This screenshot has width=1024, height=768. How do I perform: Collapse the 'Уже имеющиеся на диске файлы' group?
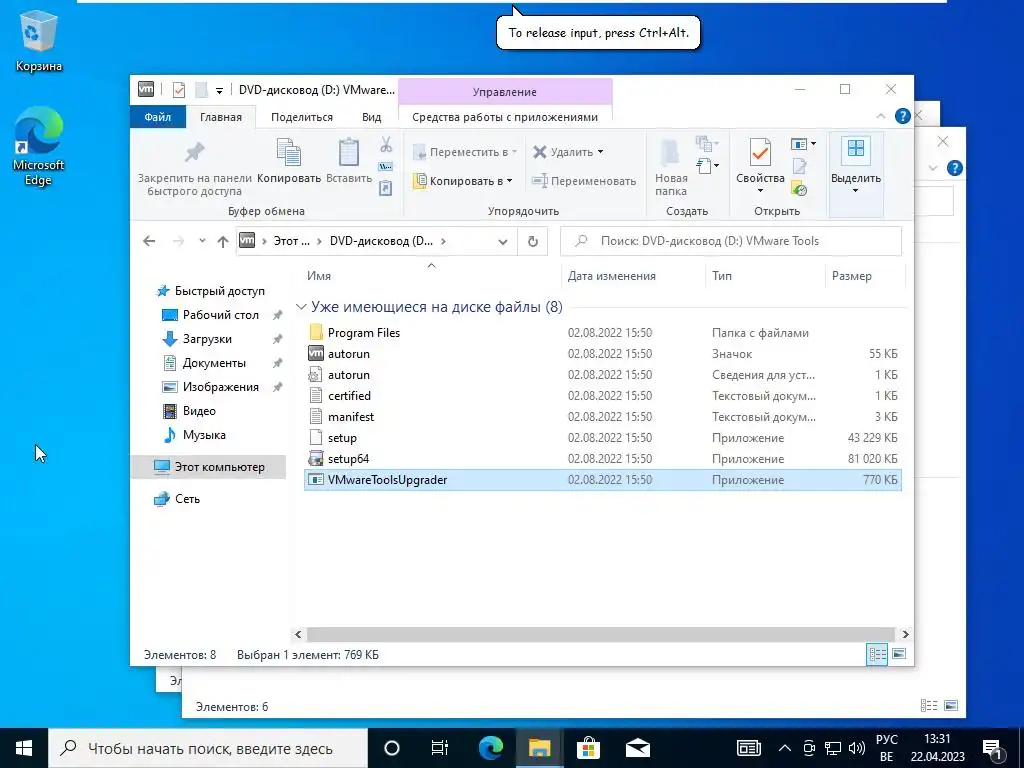[x=301, y=307]
